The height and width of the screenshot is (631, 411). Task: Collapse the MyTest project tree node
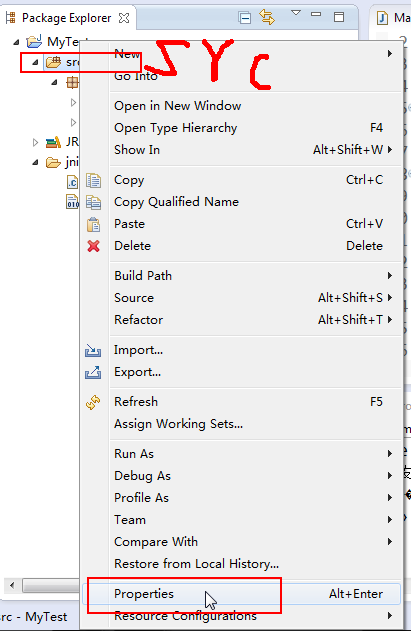tap(16, 42)
